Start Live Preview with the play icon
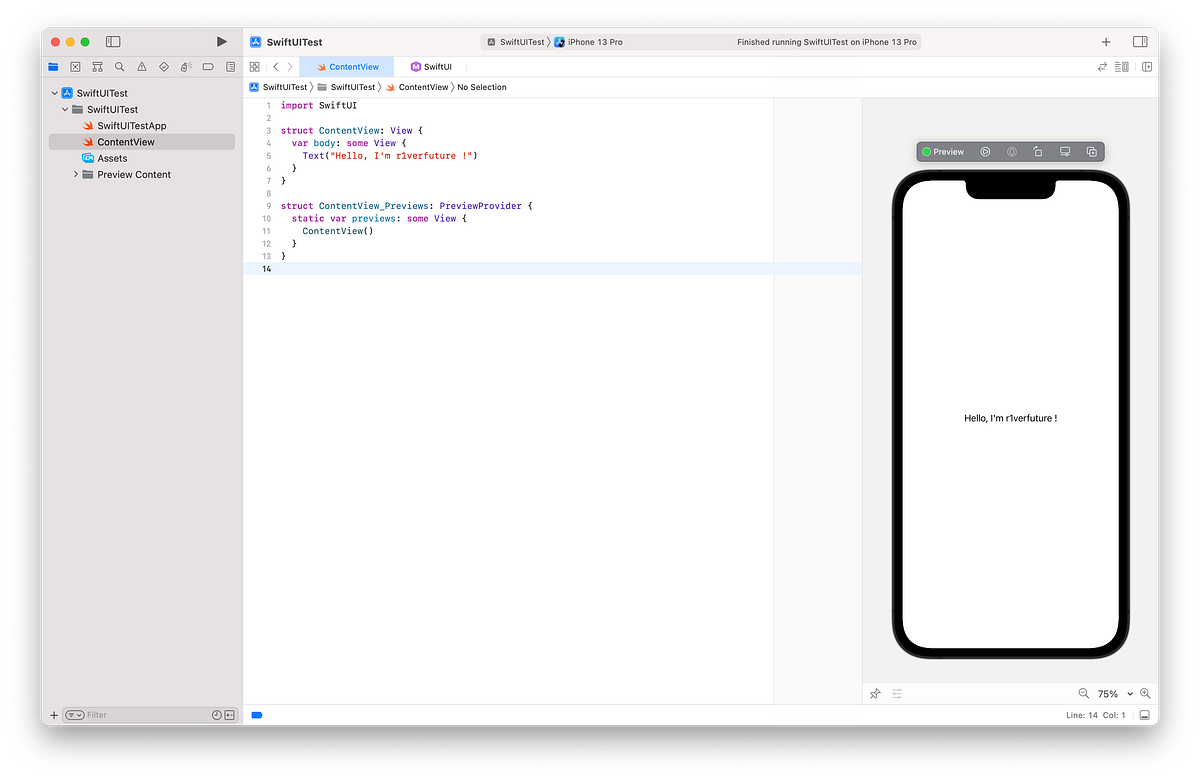The height and width of the screenshot is (780, 1200). [985, 151]
